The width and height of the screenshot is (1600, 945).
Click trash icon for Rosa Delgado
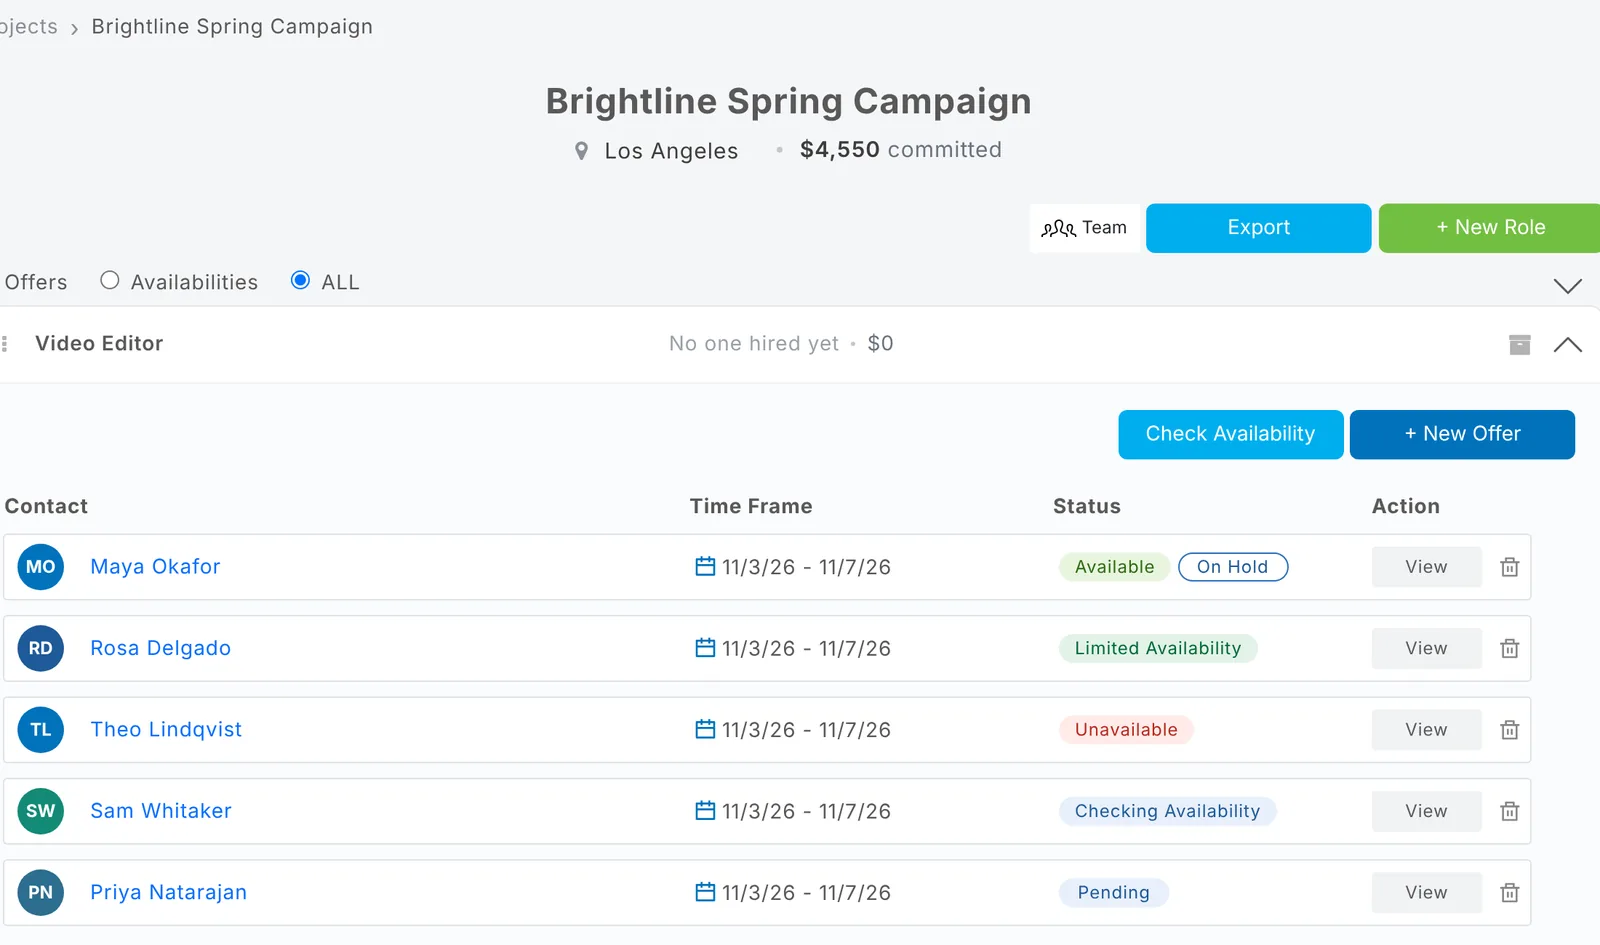tap(1510, 648)
